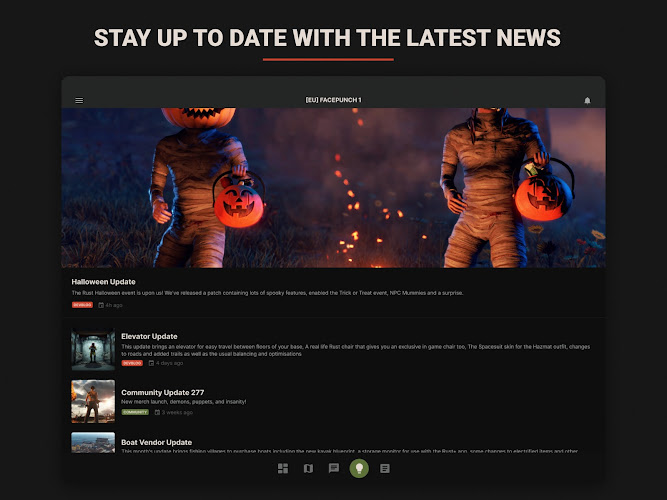Open the Elevator Update article title
The width and height of the screenshot is (667, 500).
tap(149, 336)
